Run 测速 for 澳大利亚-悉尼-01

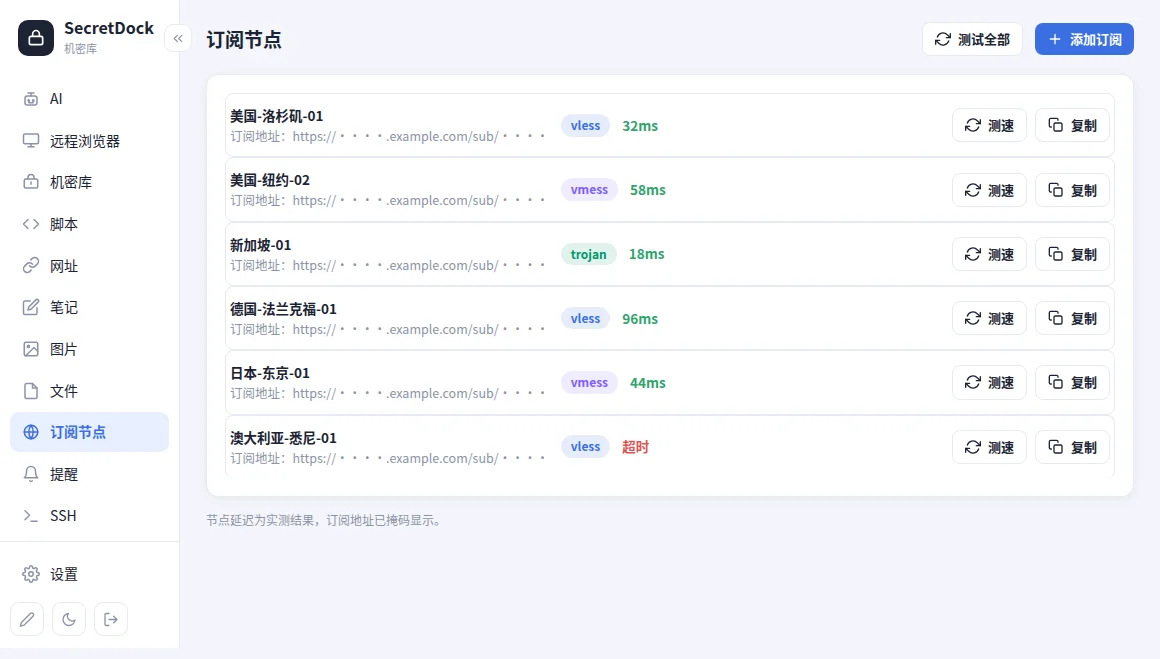point(989,447)
